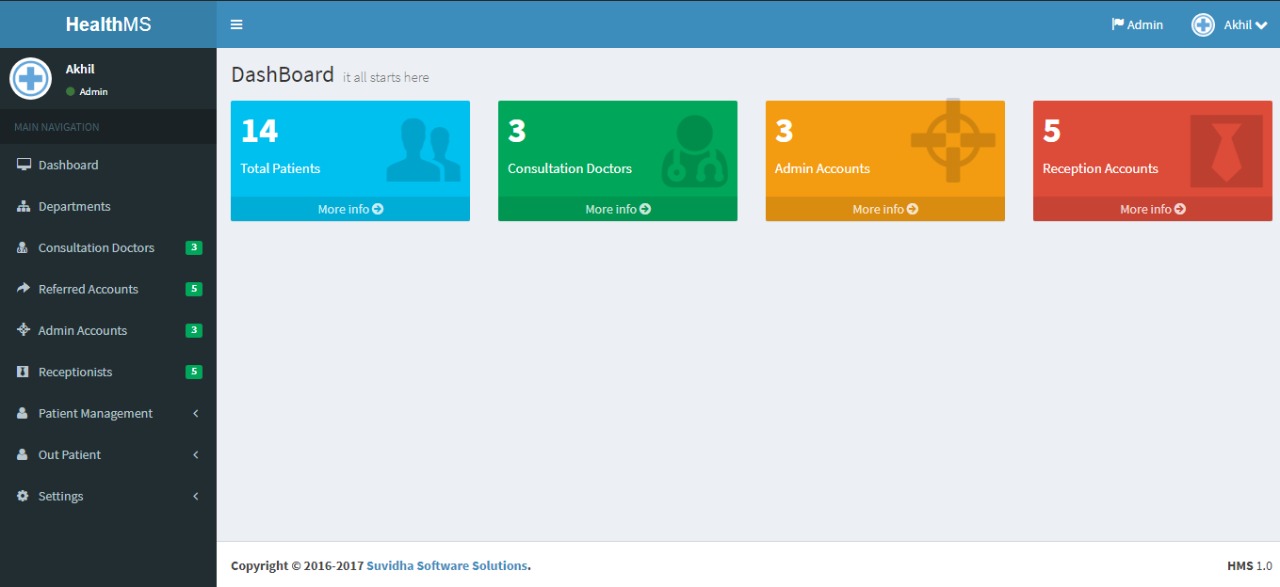Image resolution: width=1280 pixels, height=587 pixels.
Task: Click the flag icon beside Admin
Action: (x=1117, y=25)
